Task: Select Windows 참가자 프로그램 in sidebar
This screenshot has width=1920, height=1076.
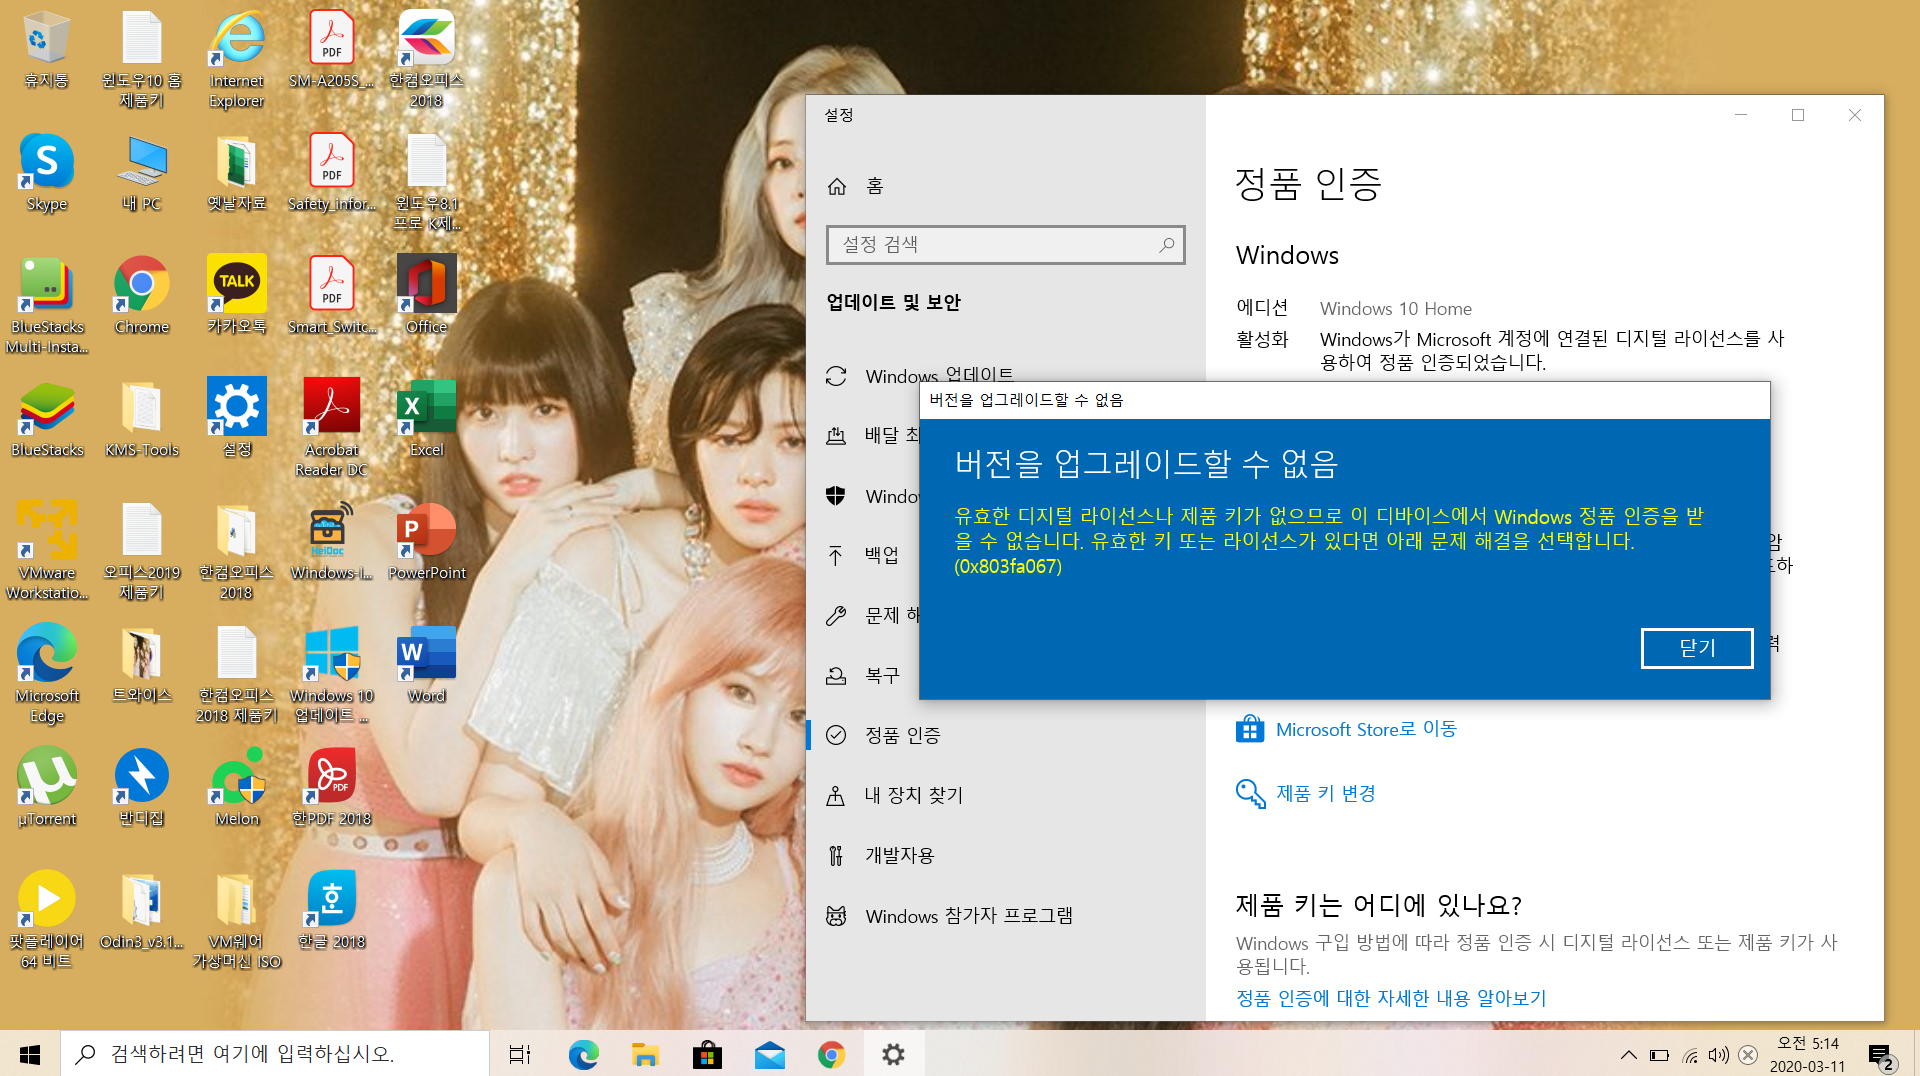Action: [1005, 915]
